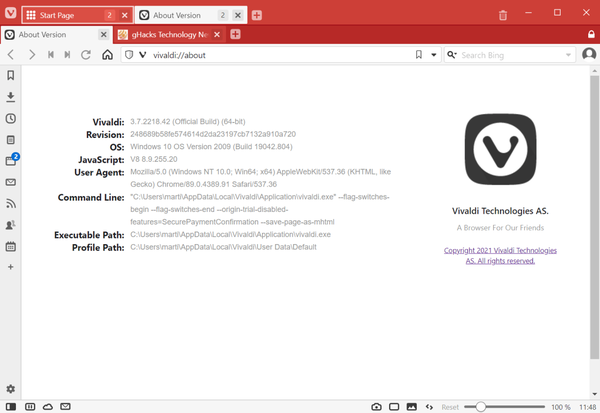
Task: Toggle tab tiling in status bar
Action: click(30, 406)
